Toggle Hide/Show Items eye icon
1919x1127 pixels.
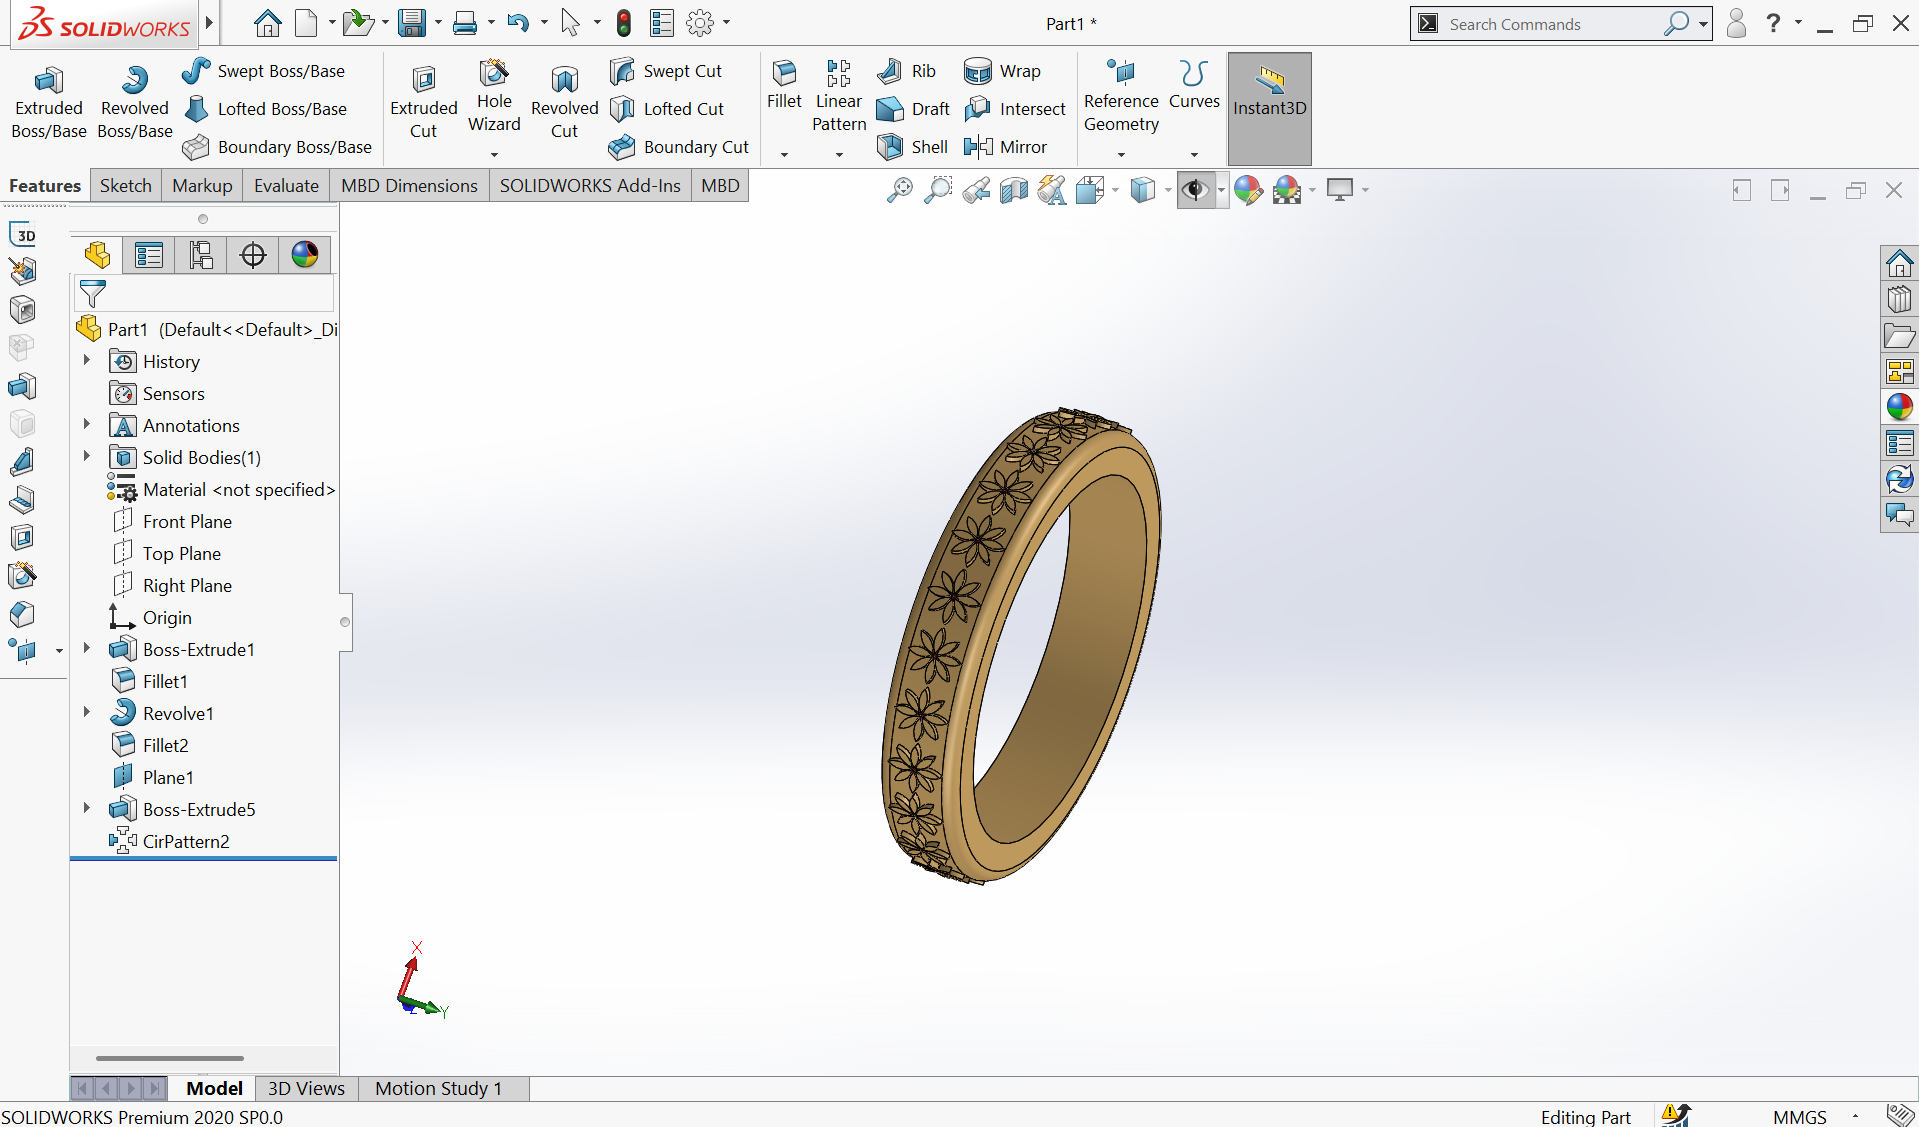point(1194,190)
